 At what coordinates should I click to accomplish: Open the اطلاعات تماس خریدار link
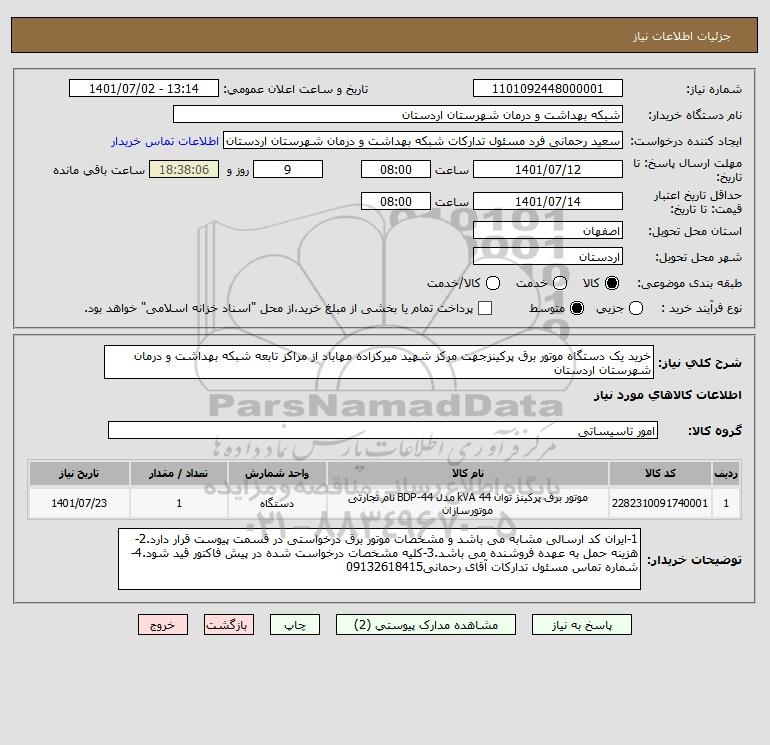165,141
